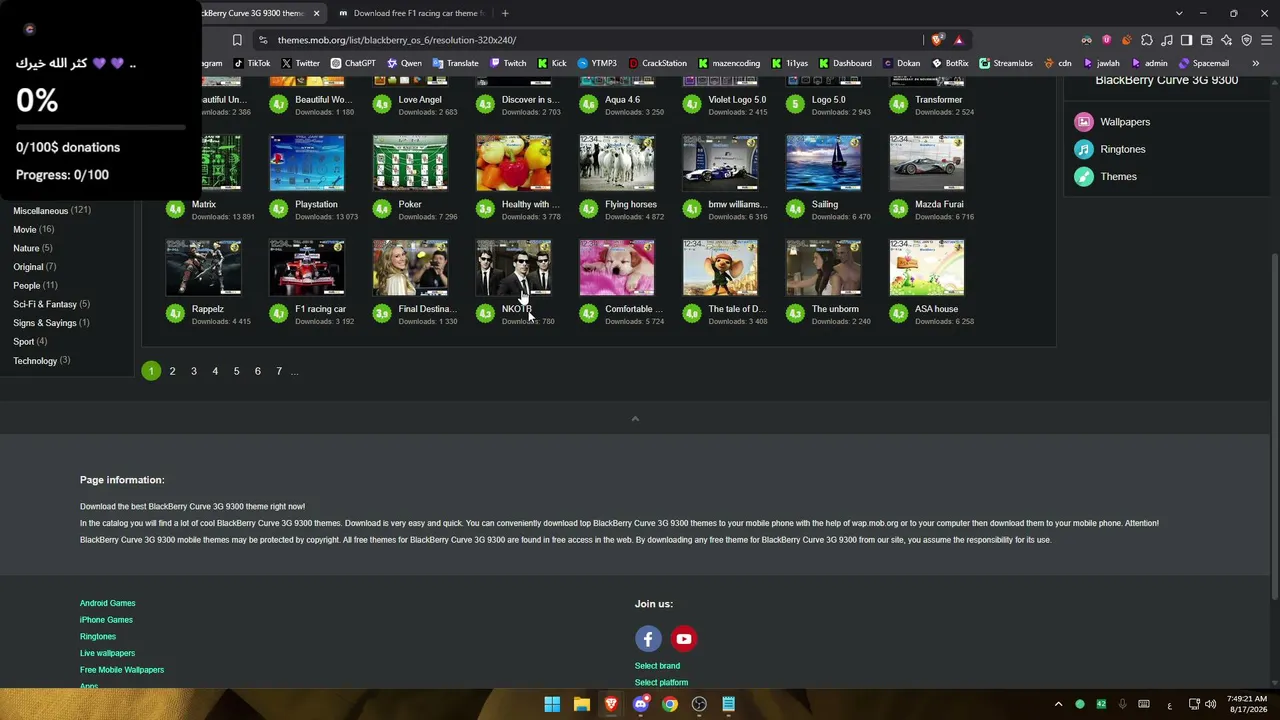
Task: Open the F1 racing car theme thumbnail
Action: pos(307,268)
